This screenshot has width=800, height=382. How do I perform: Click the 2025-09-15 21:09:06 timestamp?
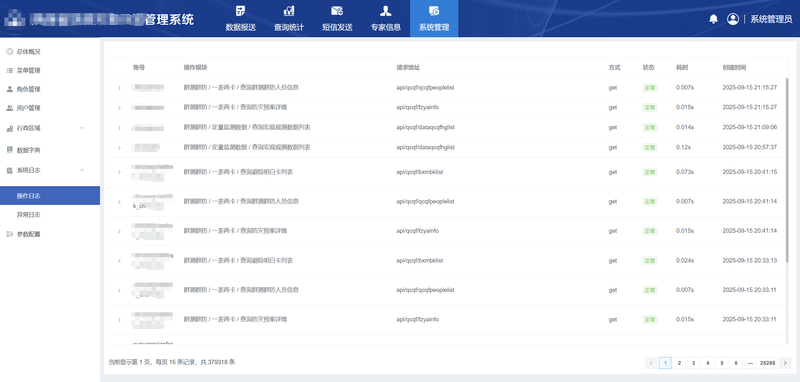coord(749,128)
